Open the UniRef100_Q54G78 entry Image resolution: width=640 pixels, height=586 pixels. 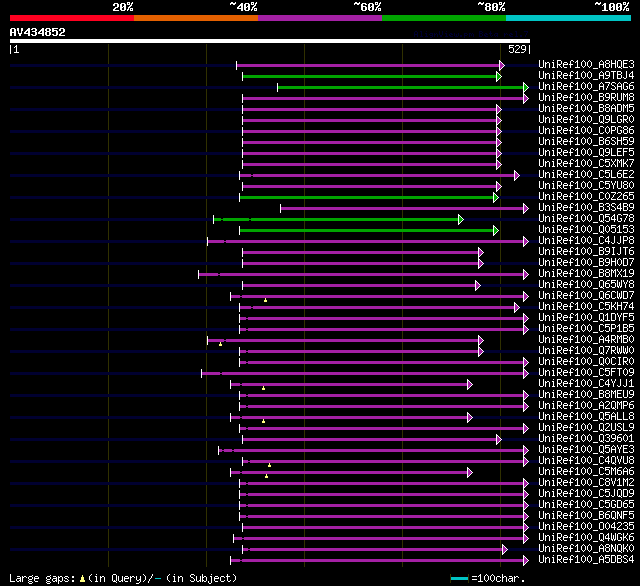(586, 219)
